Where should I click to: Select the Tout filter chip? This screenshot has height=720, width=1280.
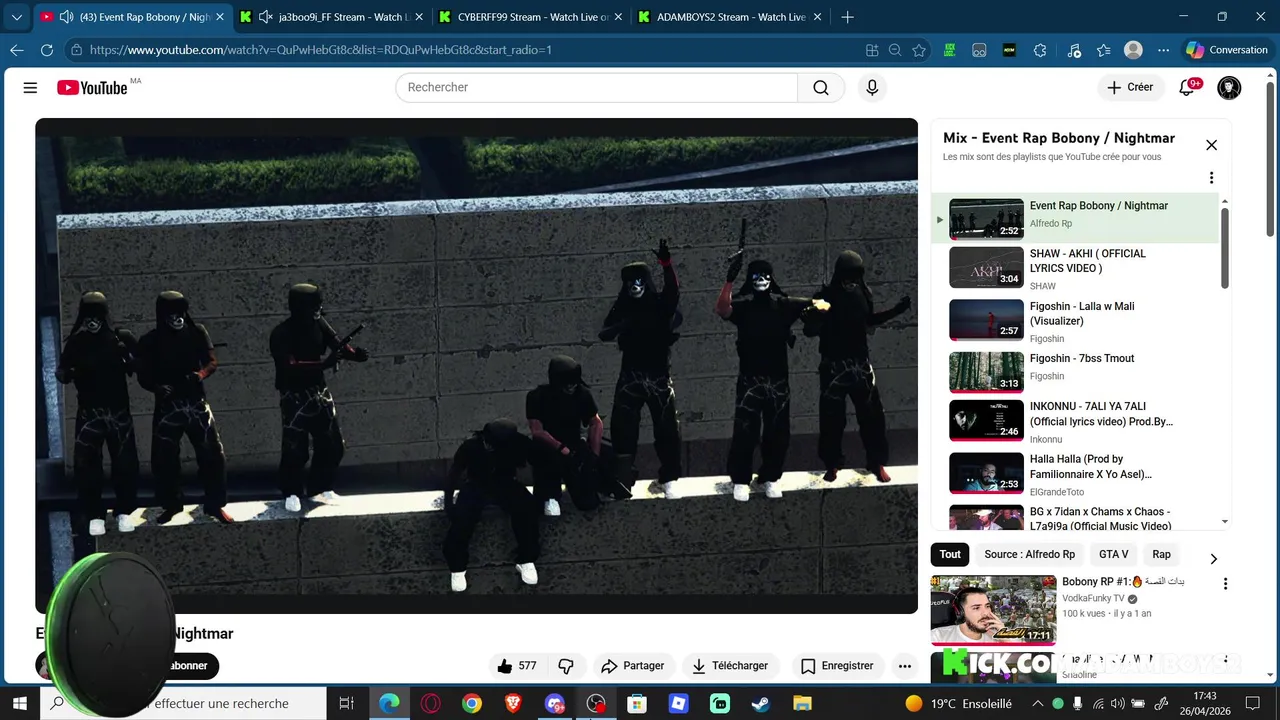click(x=950, y=554)
